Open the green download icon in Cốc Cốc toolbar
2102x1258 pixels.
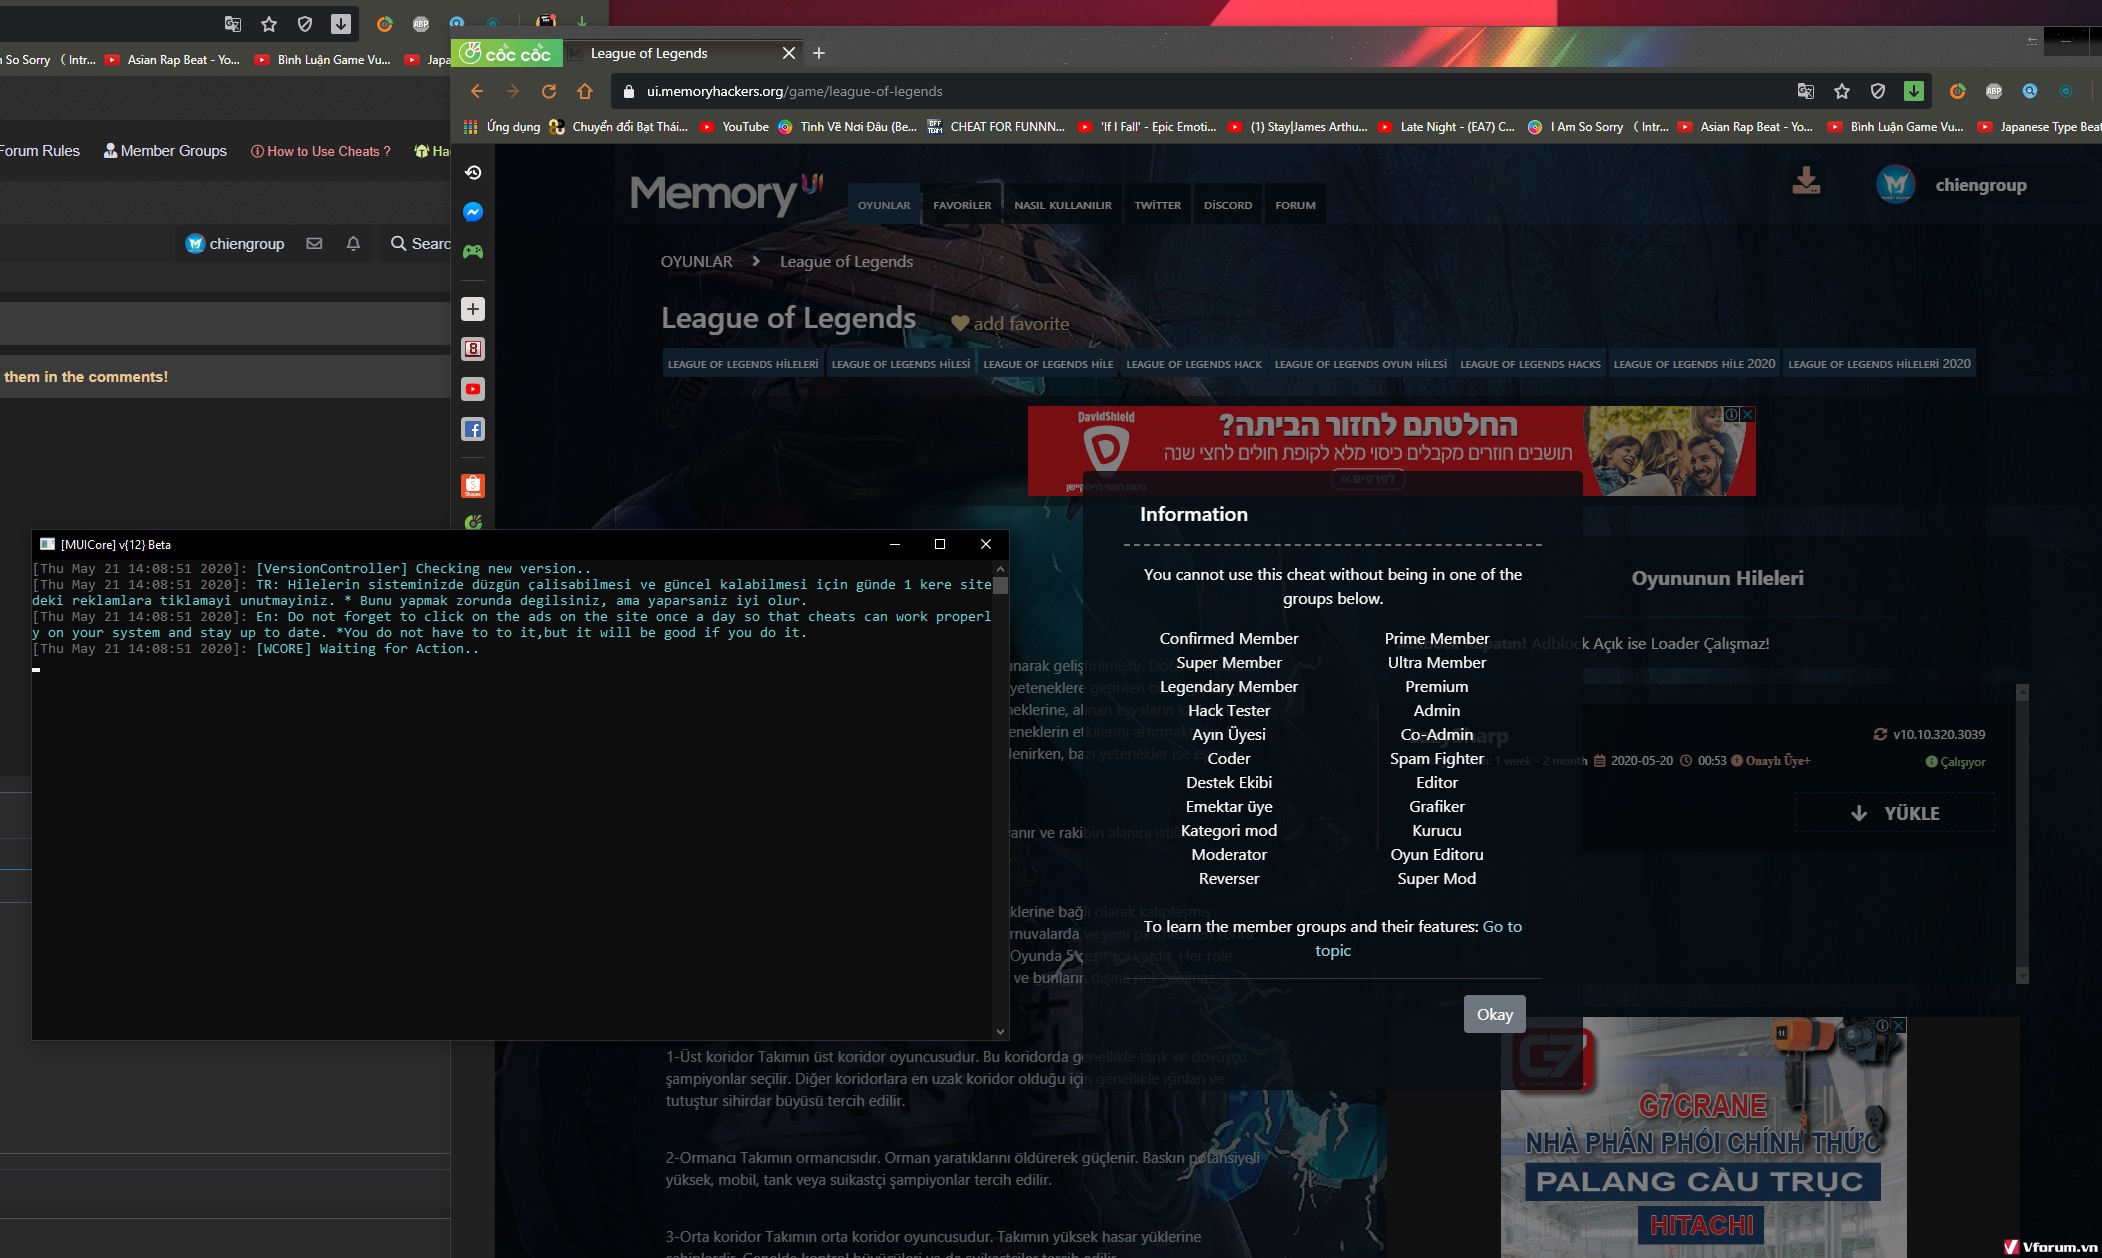pyautogui.click(x=1914, y=91)
